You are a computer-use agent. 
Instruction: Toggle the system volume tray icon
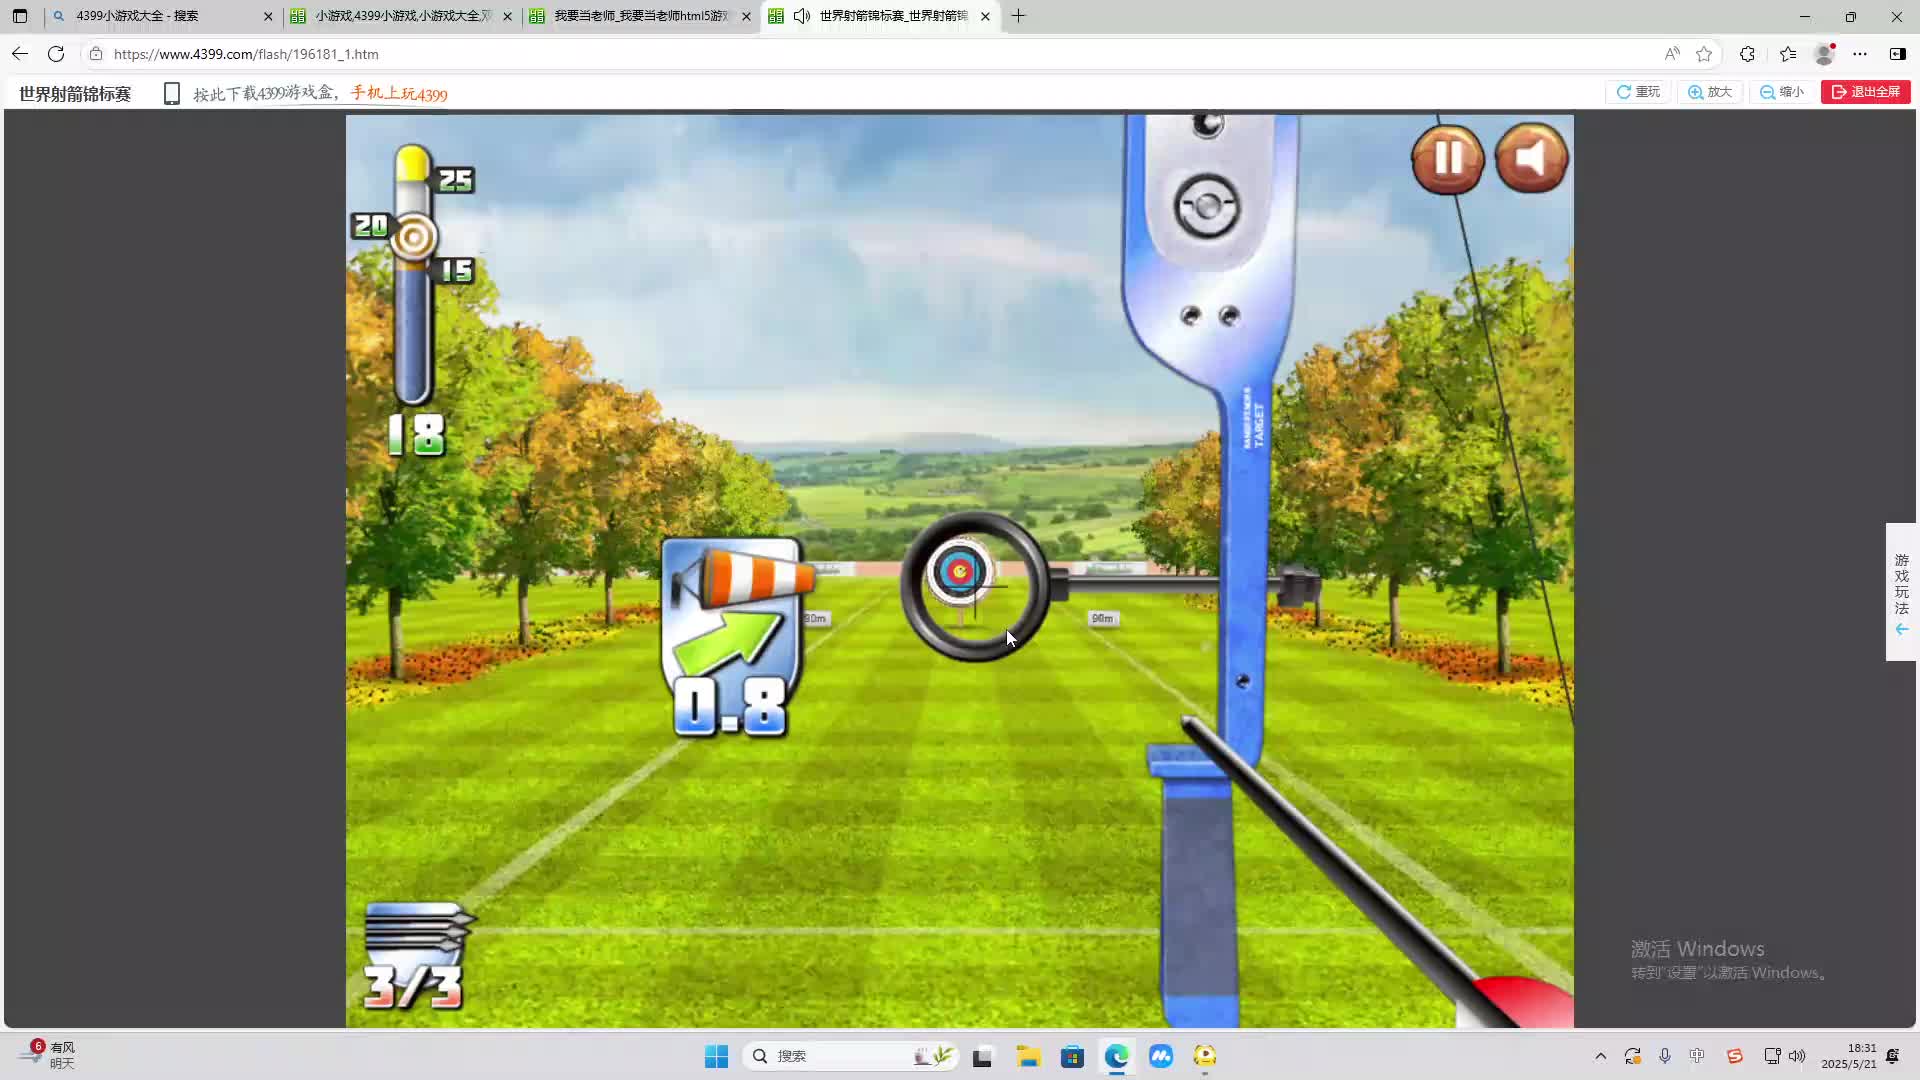tap(1797, 1056)
